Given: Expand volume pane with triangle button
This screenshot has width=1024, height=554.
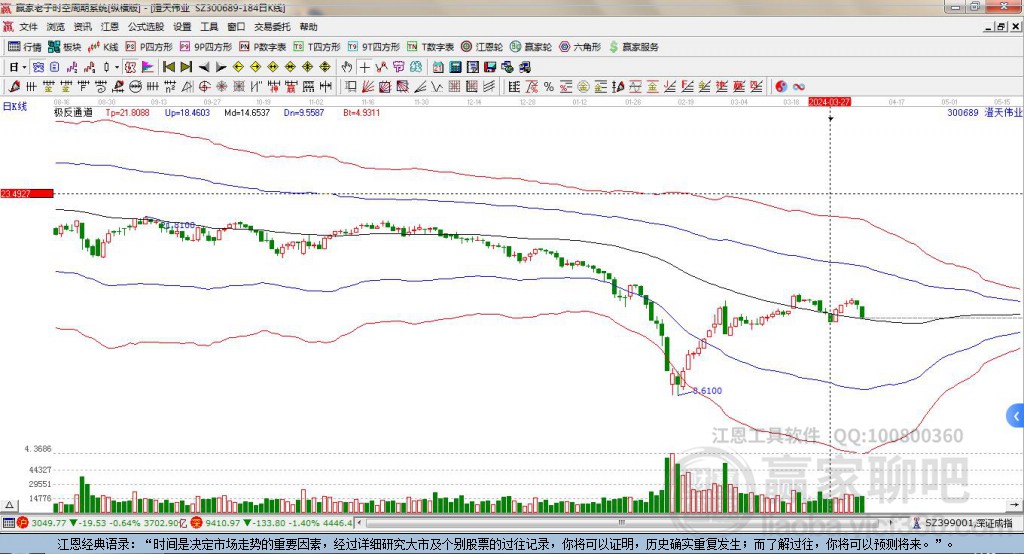Looking at the screenshot, I should point(9,505).
